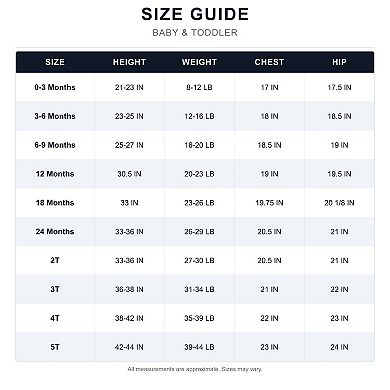
Task: Click the 0-3 Months size row label
Action: tap(55, 87)
